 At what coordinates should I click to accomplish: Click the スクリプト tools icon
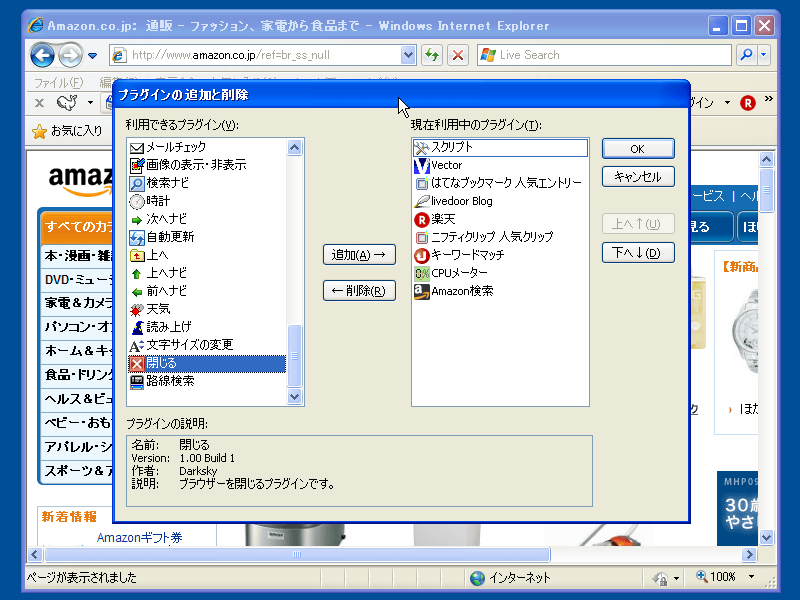pyautogui.click(x=421, y=147)
